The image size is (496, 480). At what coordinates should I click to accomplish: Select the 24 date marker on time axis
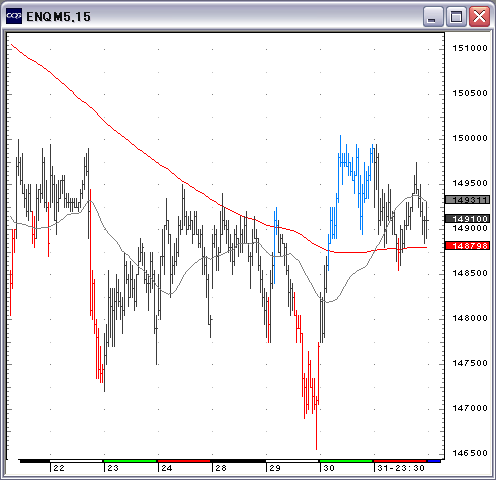tap(167, 468)
